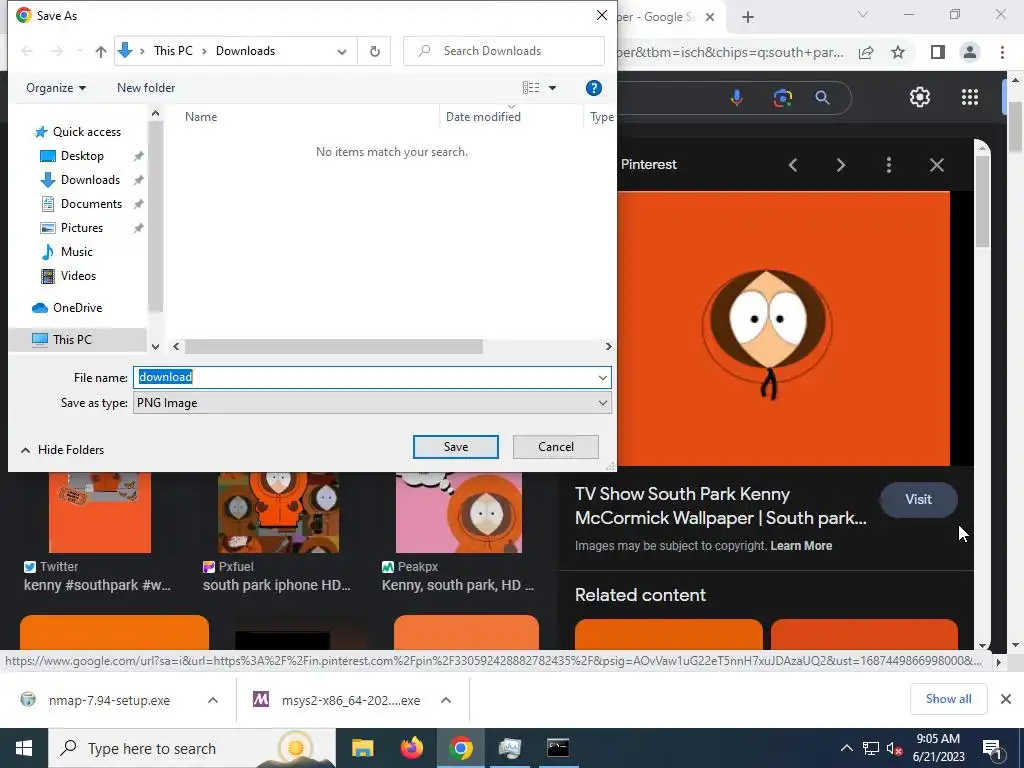Visit the Pinterest source page
1024x768 pixels.
[918, 500]
